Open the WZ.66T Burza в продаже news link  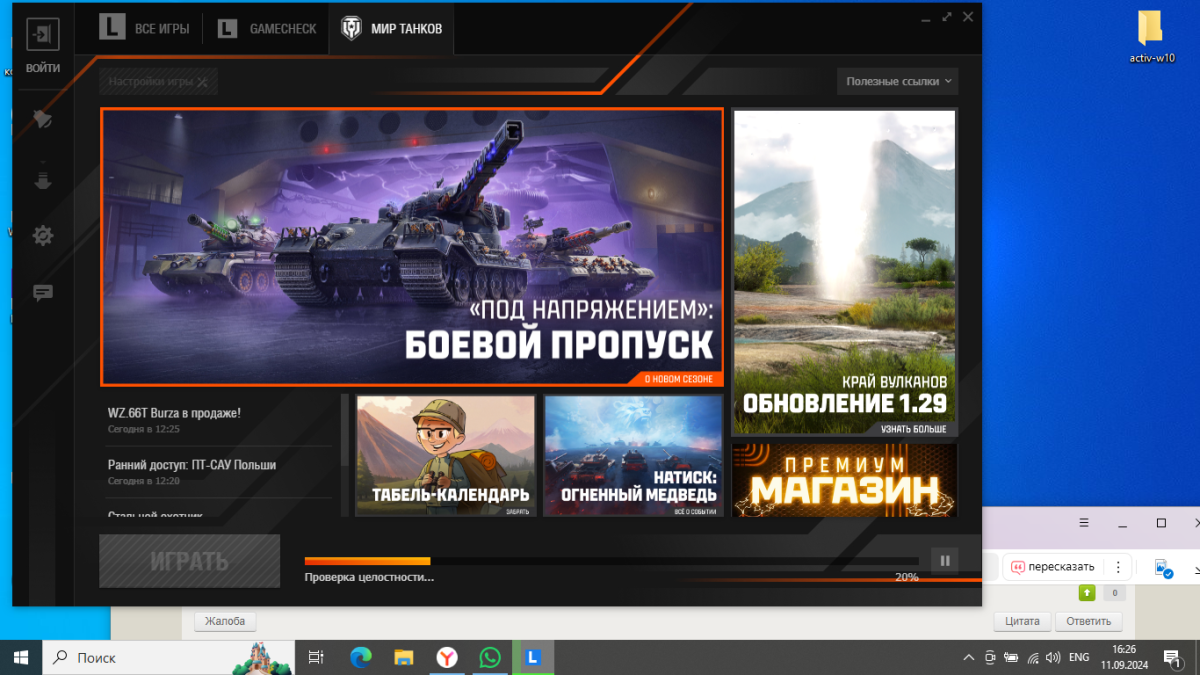(x=174, y=412)
